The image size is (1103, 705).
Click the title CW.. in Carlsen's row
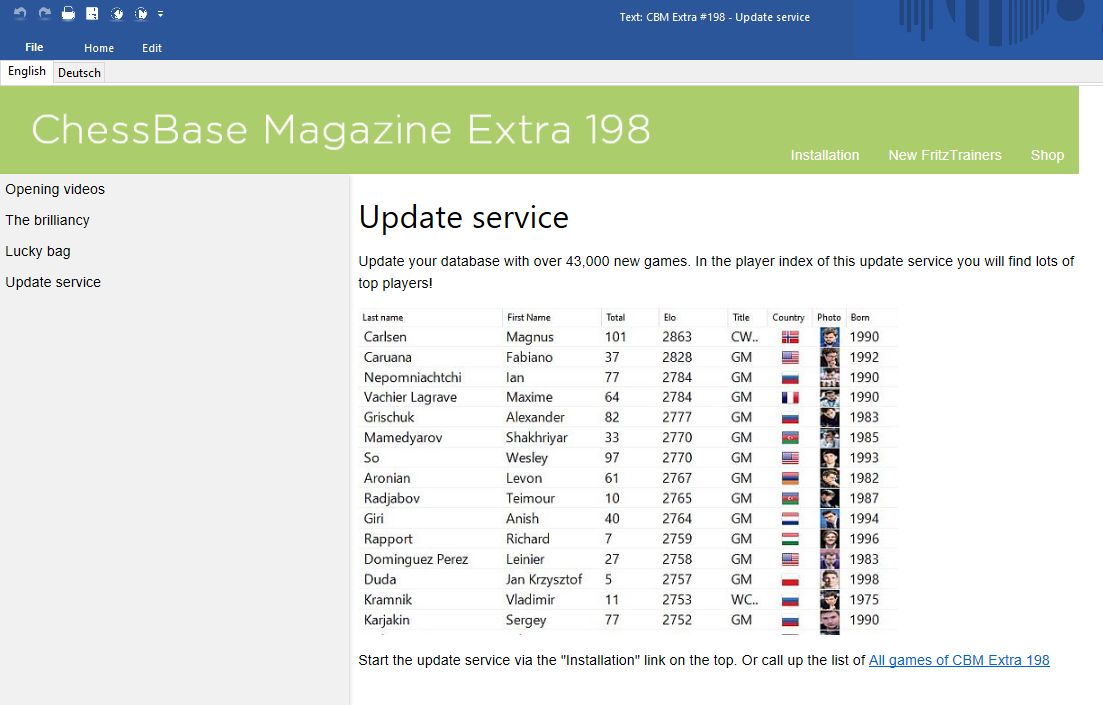[x=744, y=337]
